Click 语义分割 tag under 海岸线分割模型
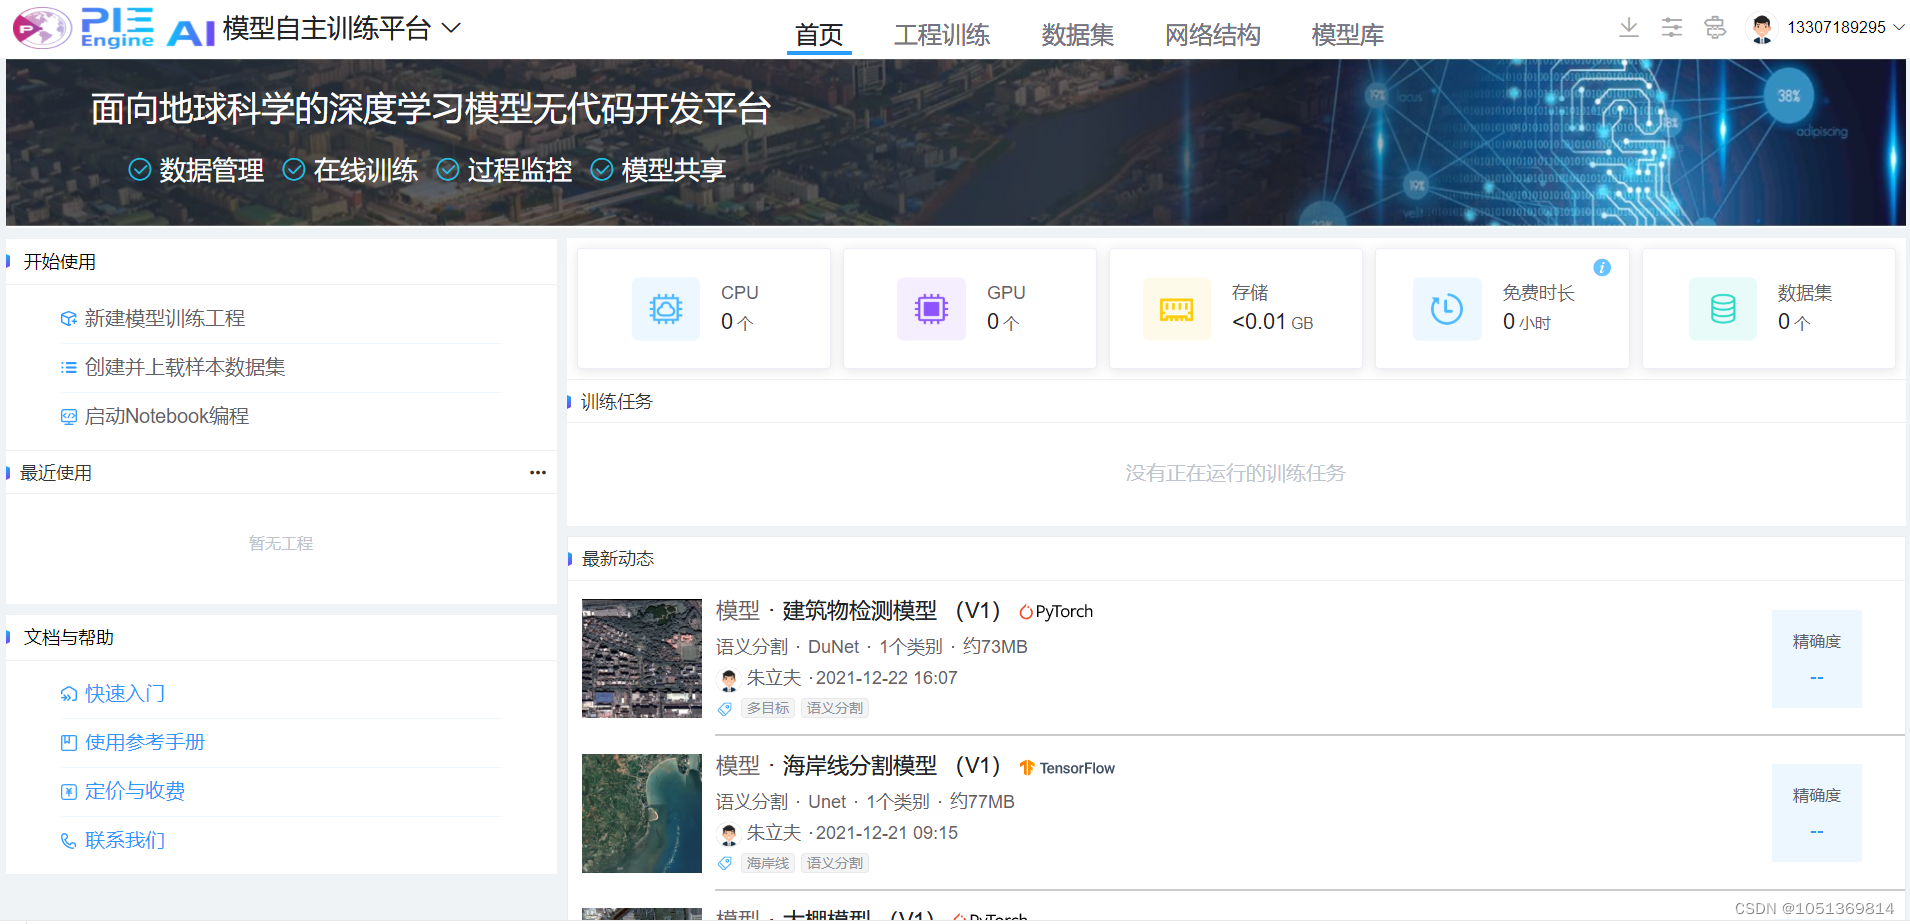The height and width of the screenshot is (924, 1910). [x=835, y=863]
